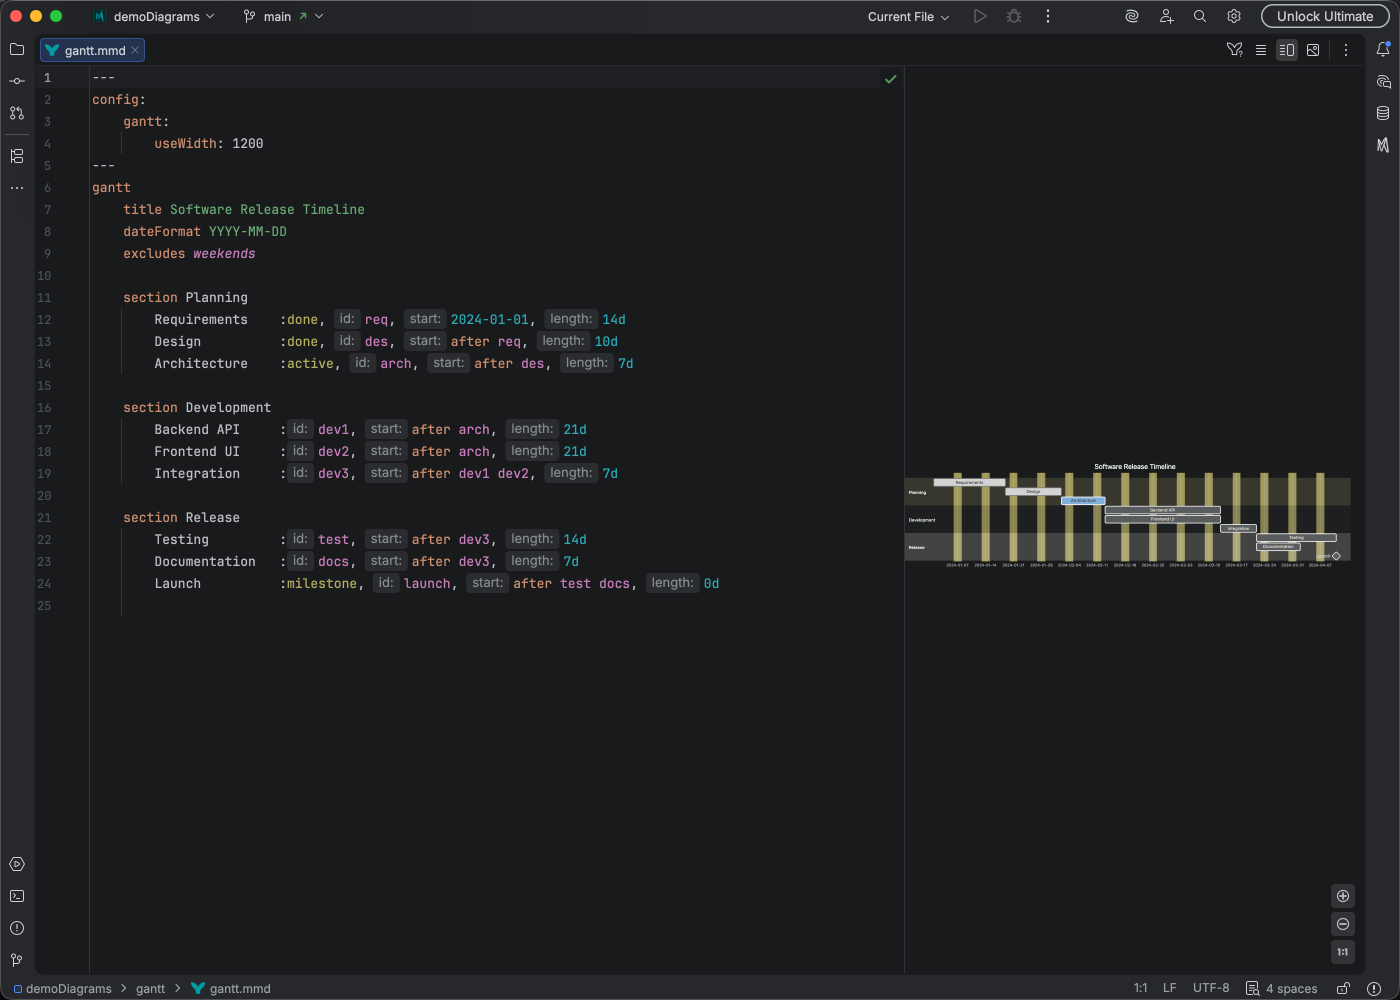
Task: Toggle the split editor-and-preview layout
Action: tap(1287, 49)
